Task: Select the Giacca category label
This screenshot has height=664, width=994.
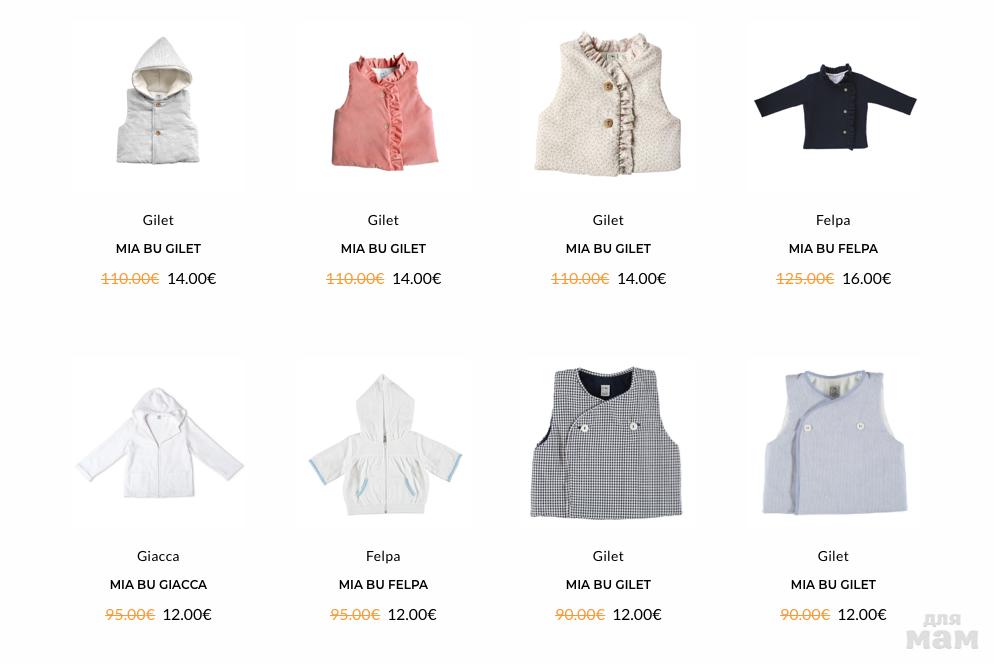Action: click(158, 556)
